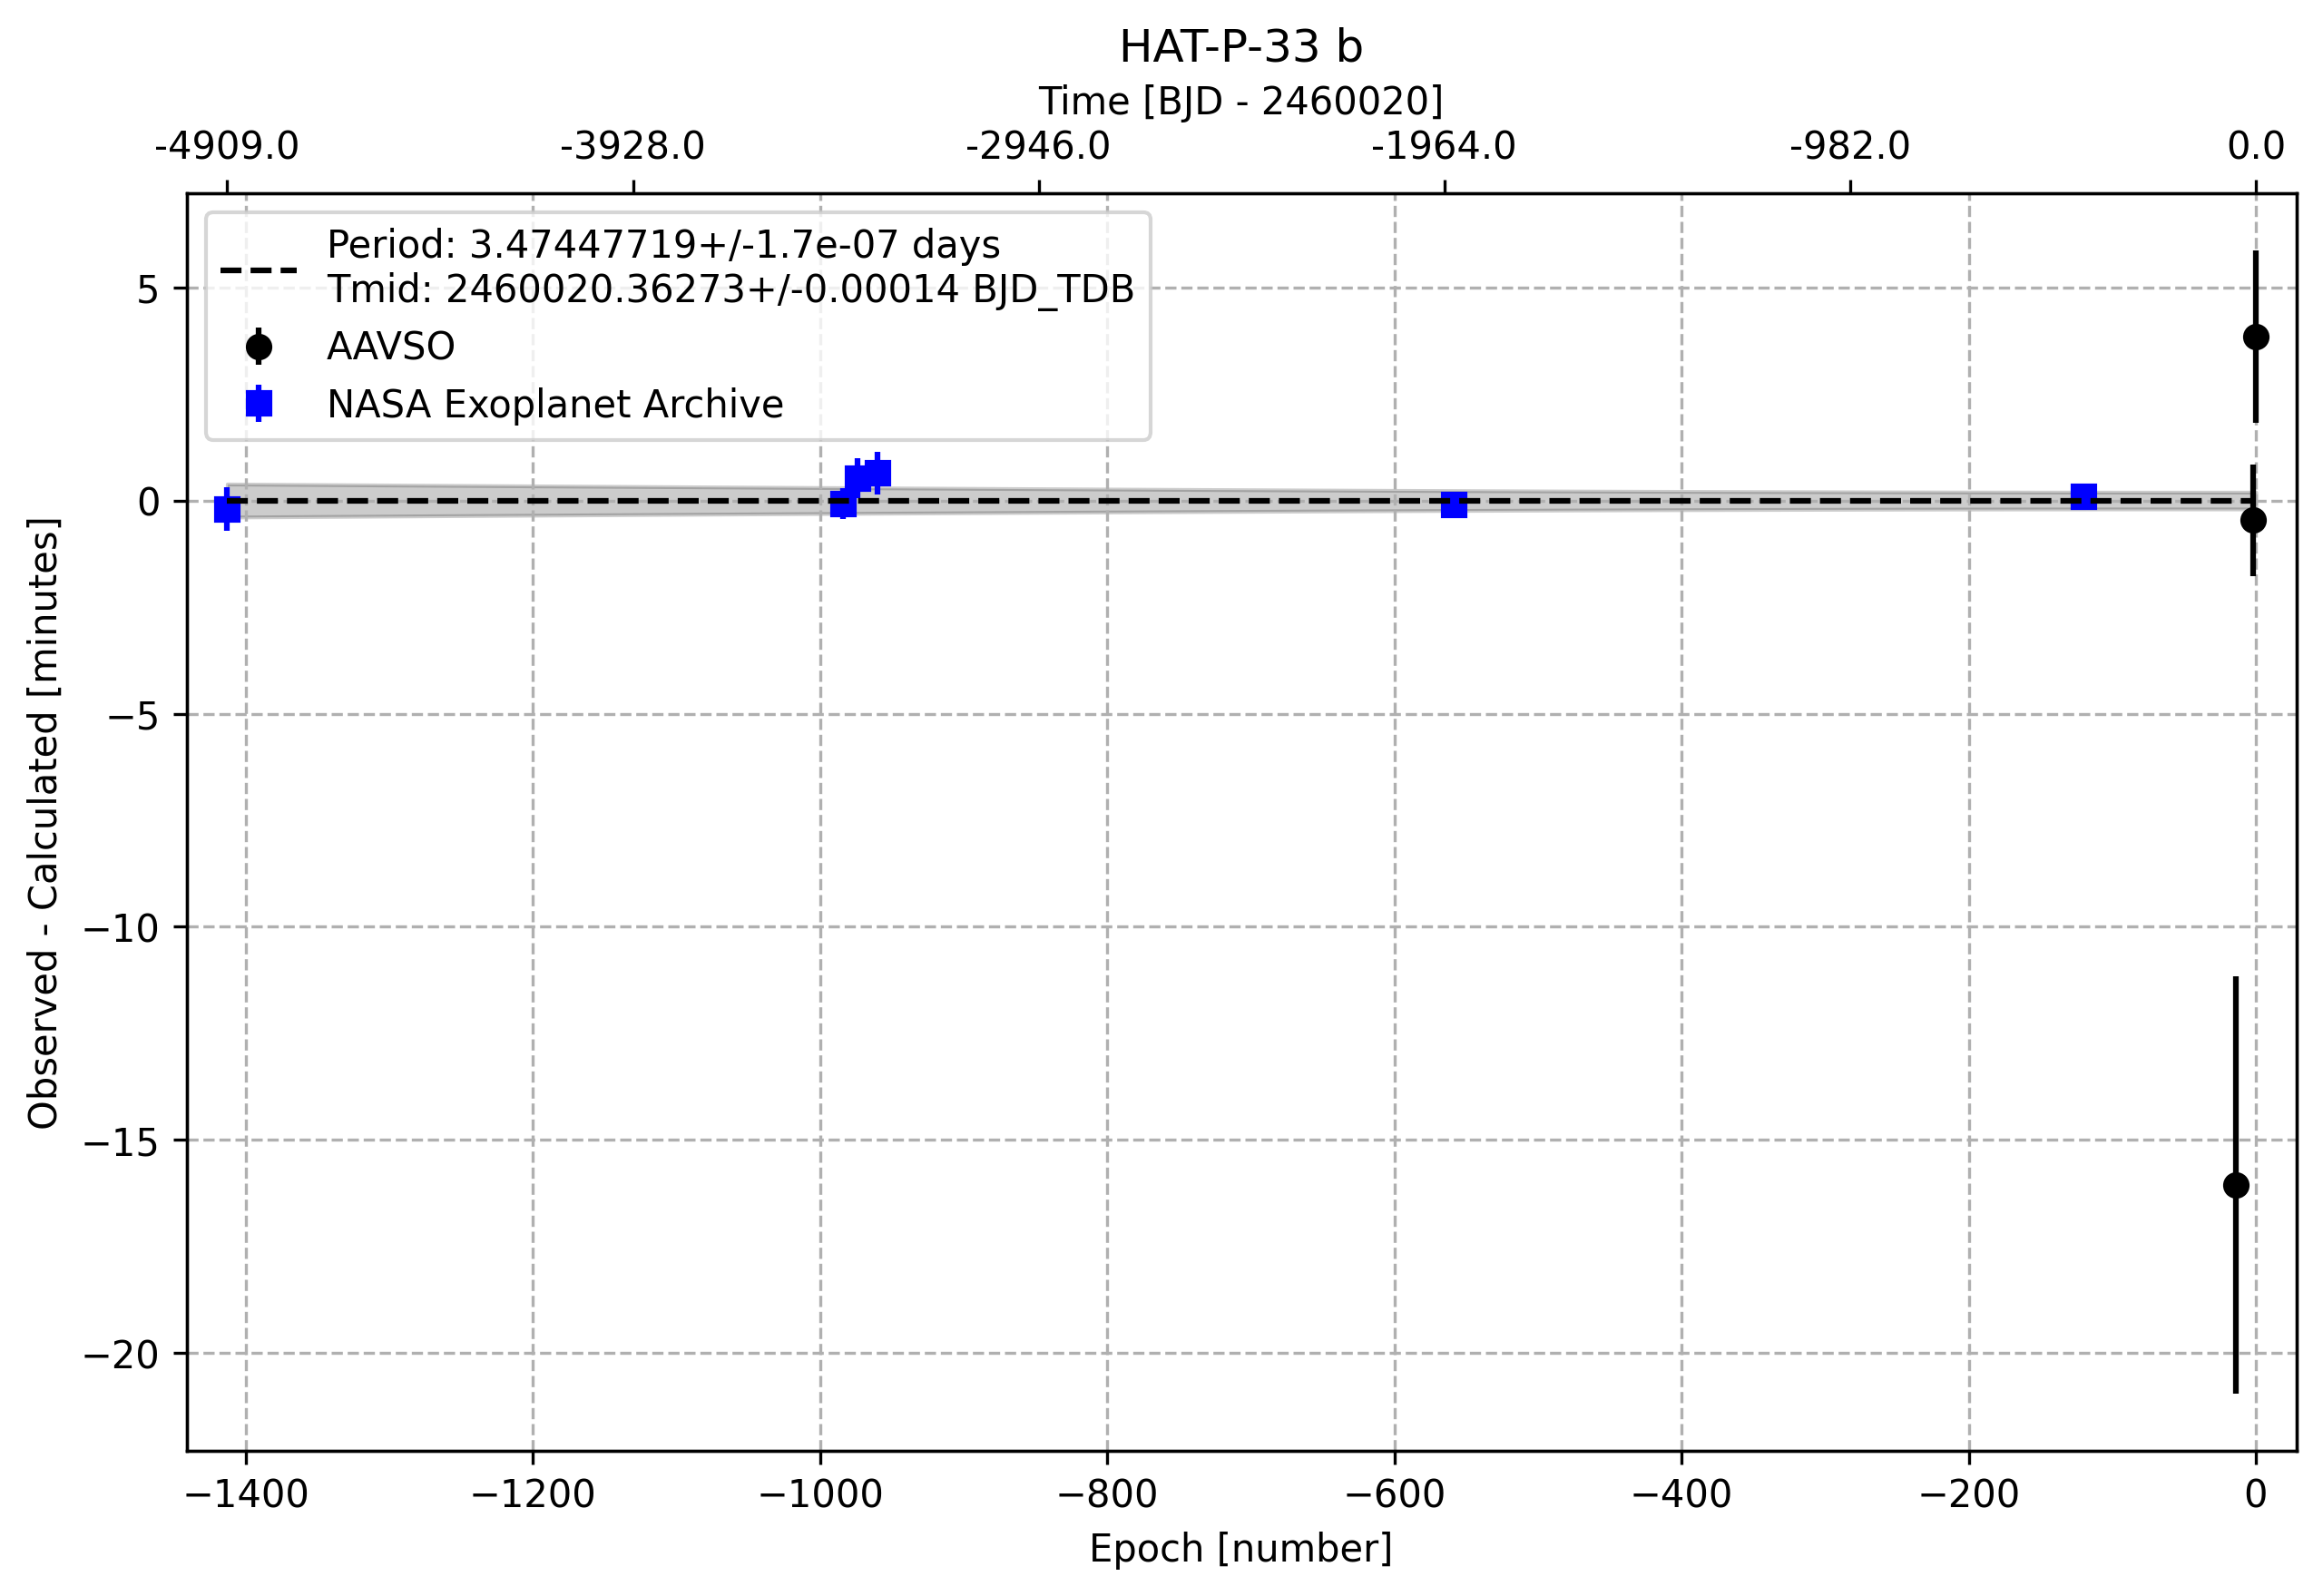2323x1596 pixels.
Task: Click the blue square near epoch -120
Action: coord(2084,496)
